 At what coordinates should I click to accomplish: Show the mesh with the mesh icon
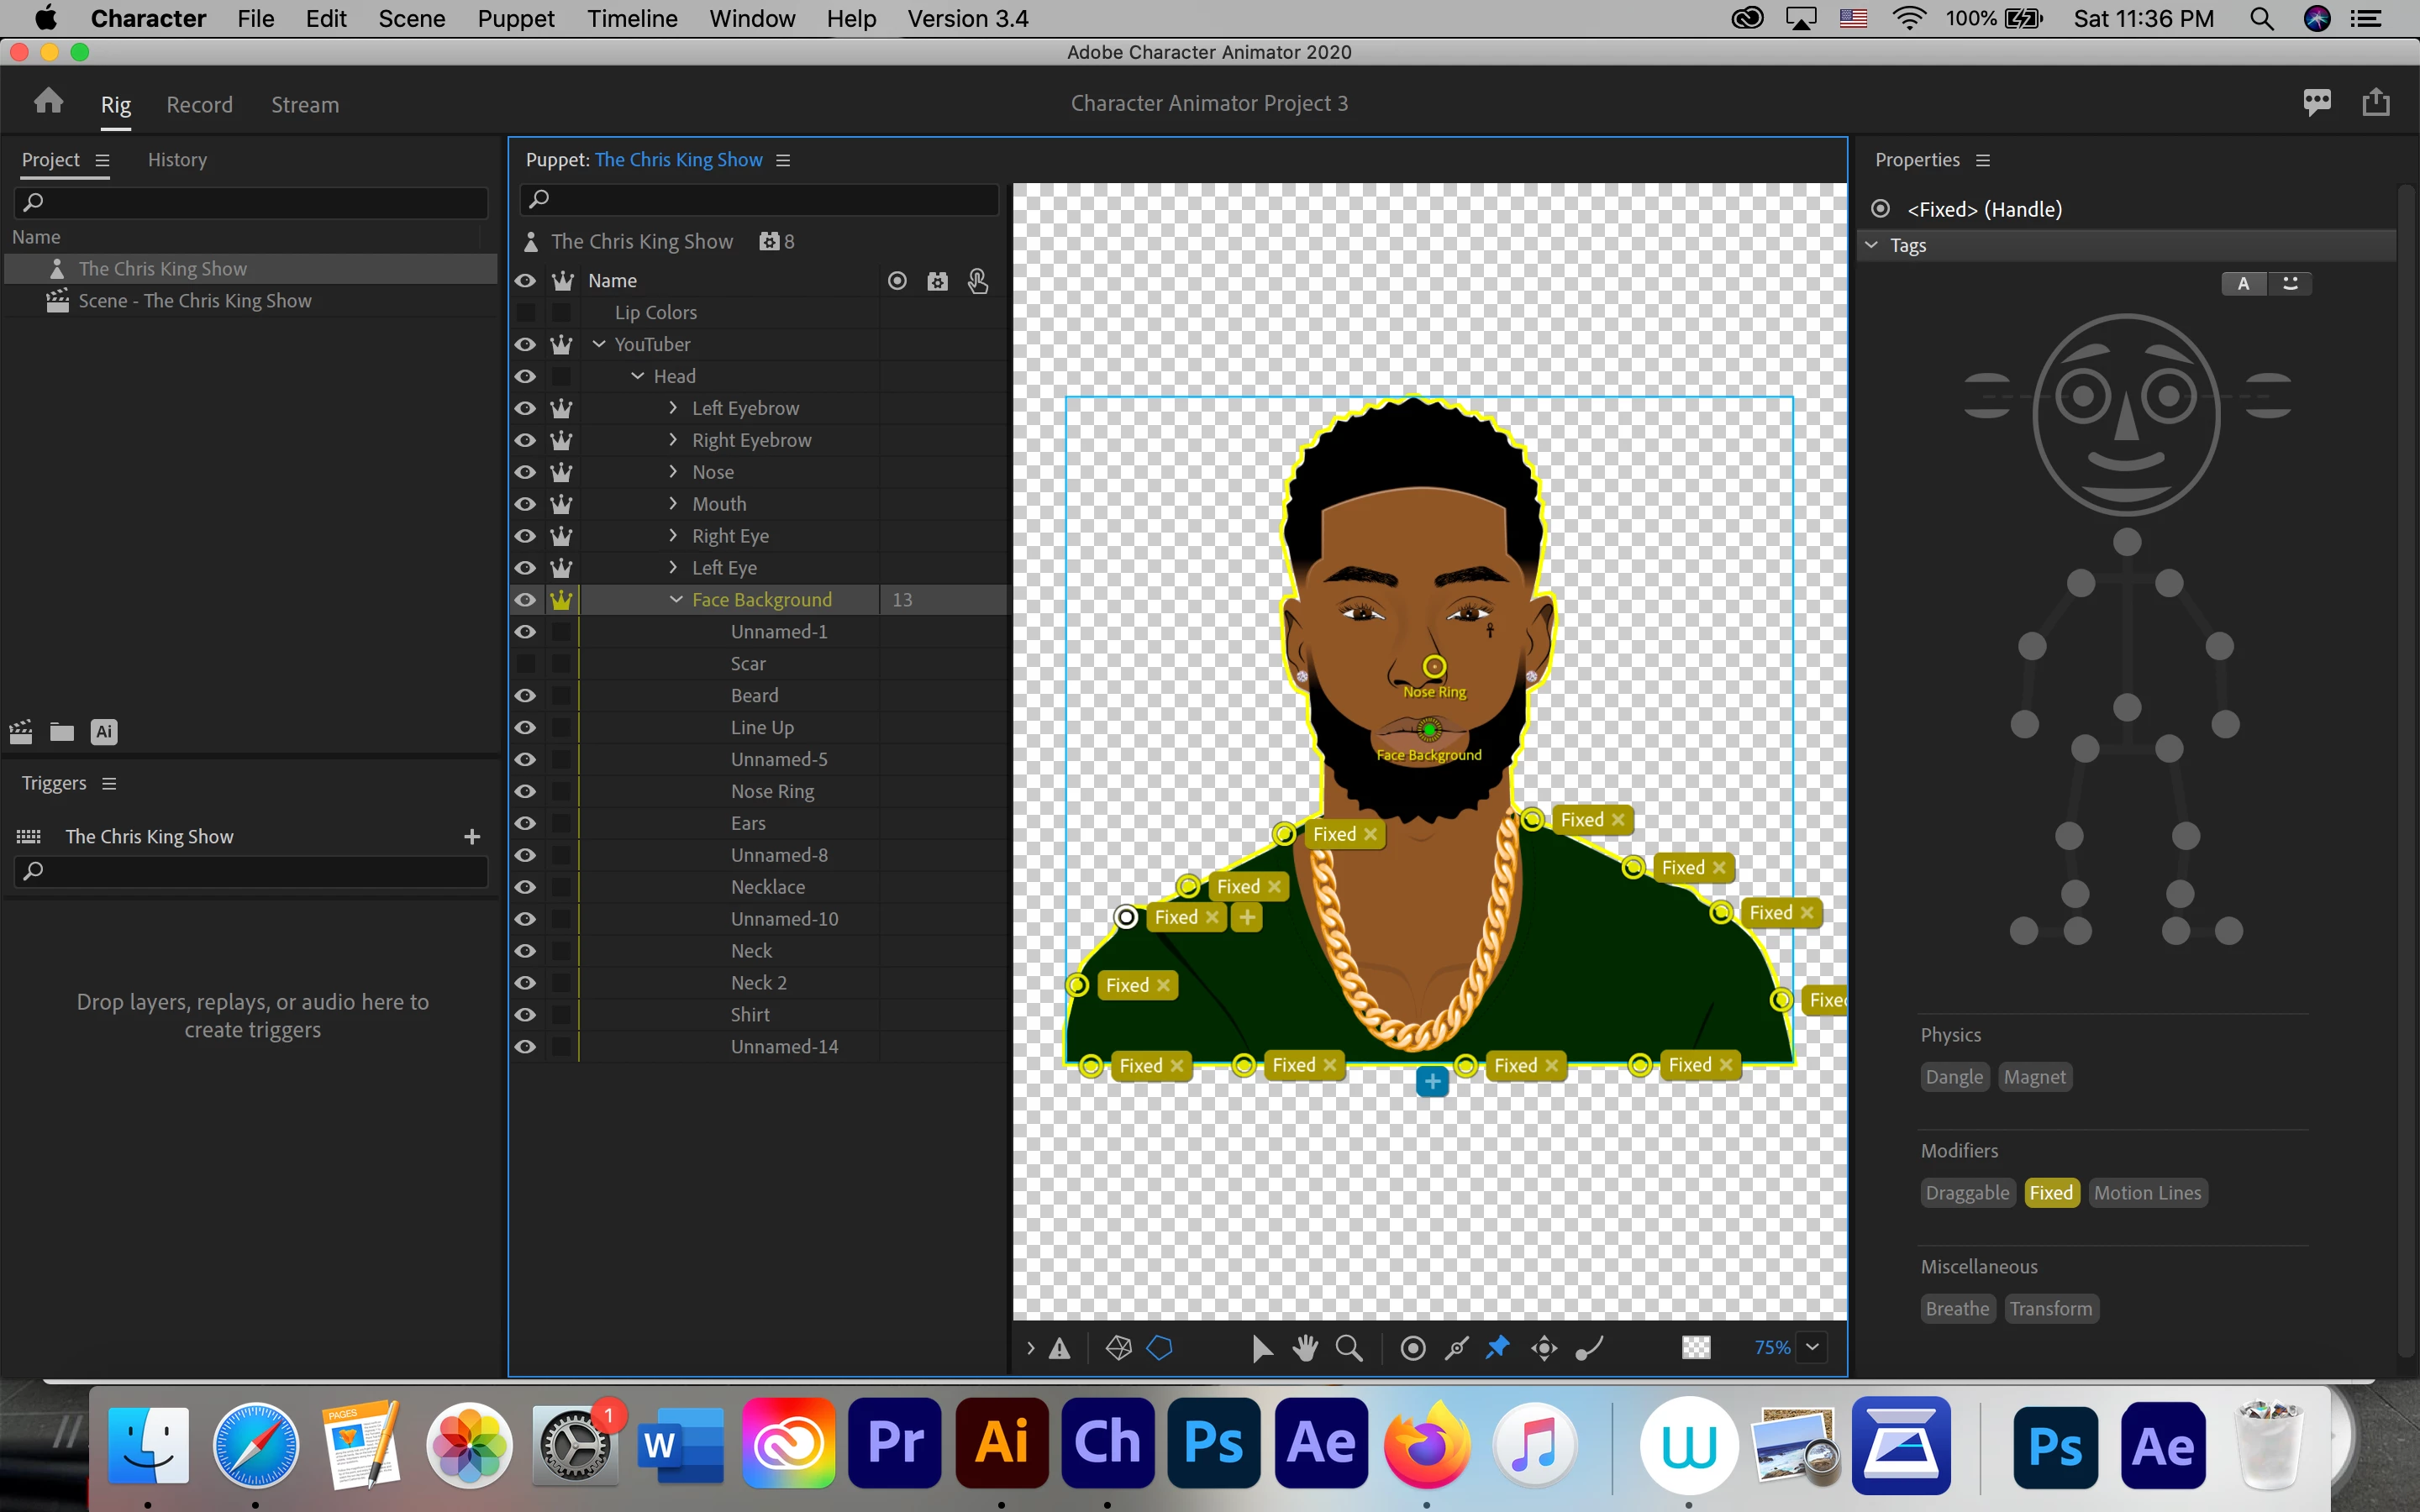click(x=1118, y=1348)
